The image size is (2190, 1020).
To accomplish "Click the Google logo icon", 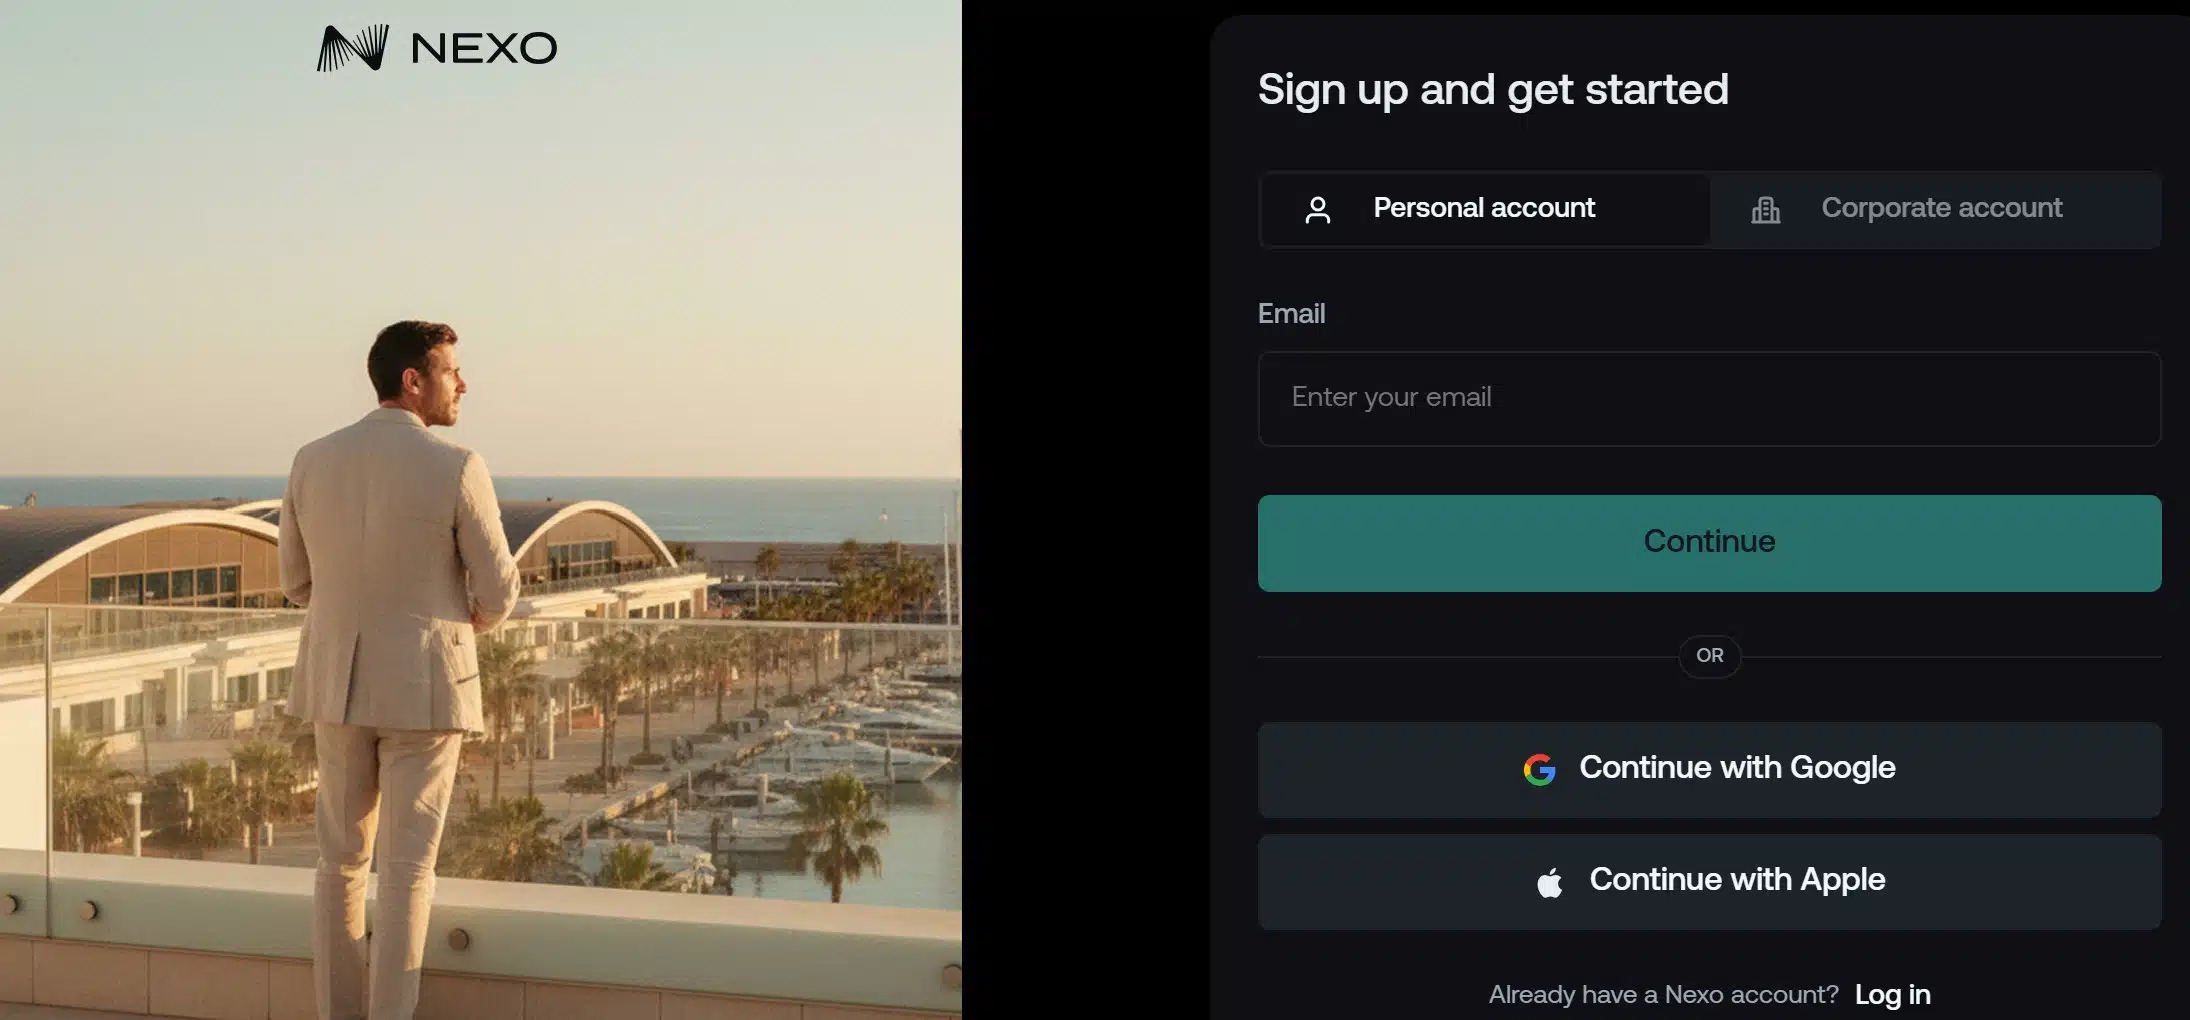I will (1541, 768).
